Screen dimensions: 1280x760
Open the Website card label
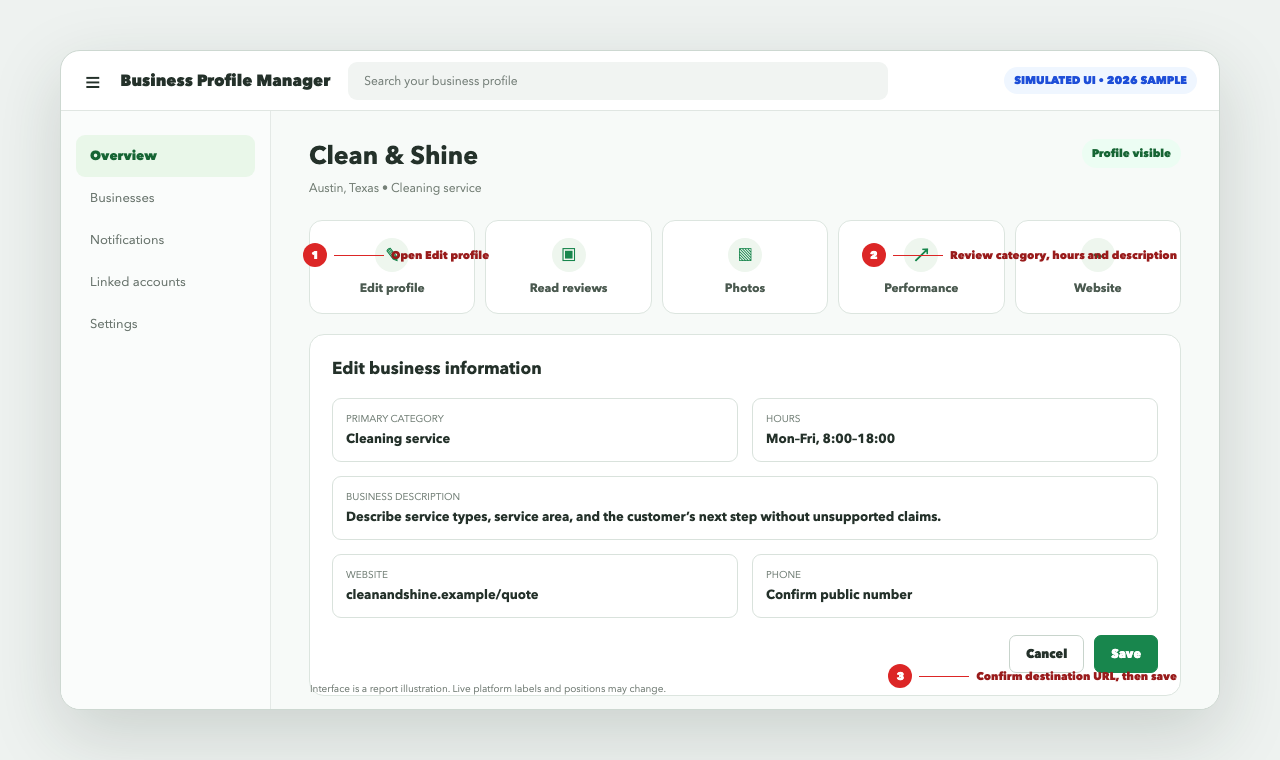click(x=1097, y=288)
